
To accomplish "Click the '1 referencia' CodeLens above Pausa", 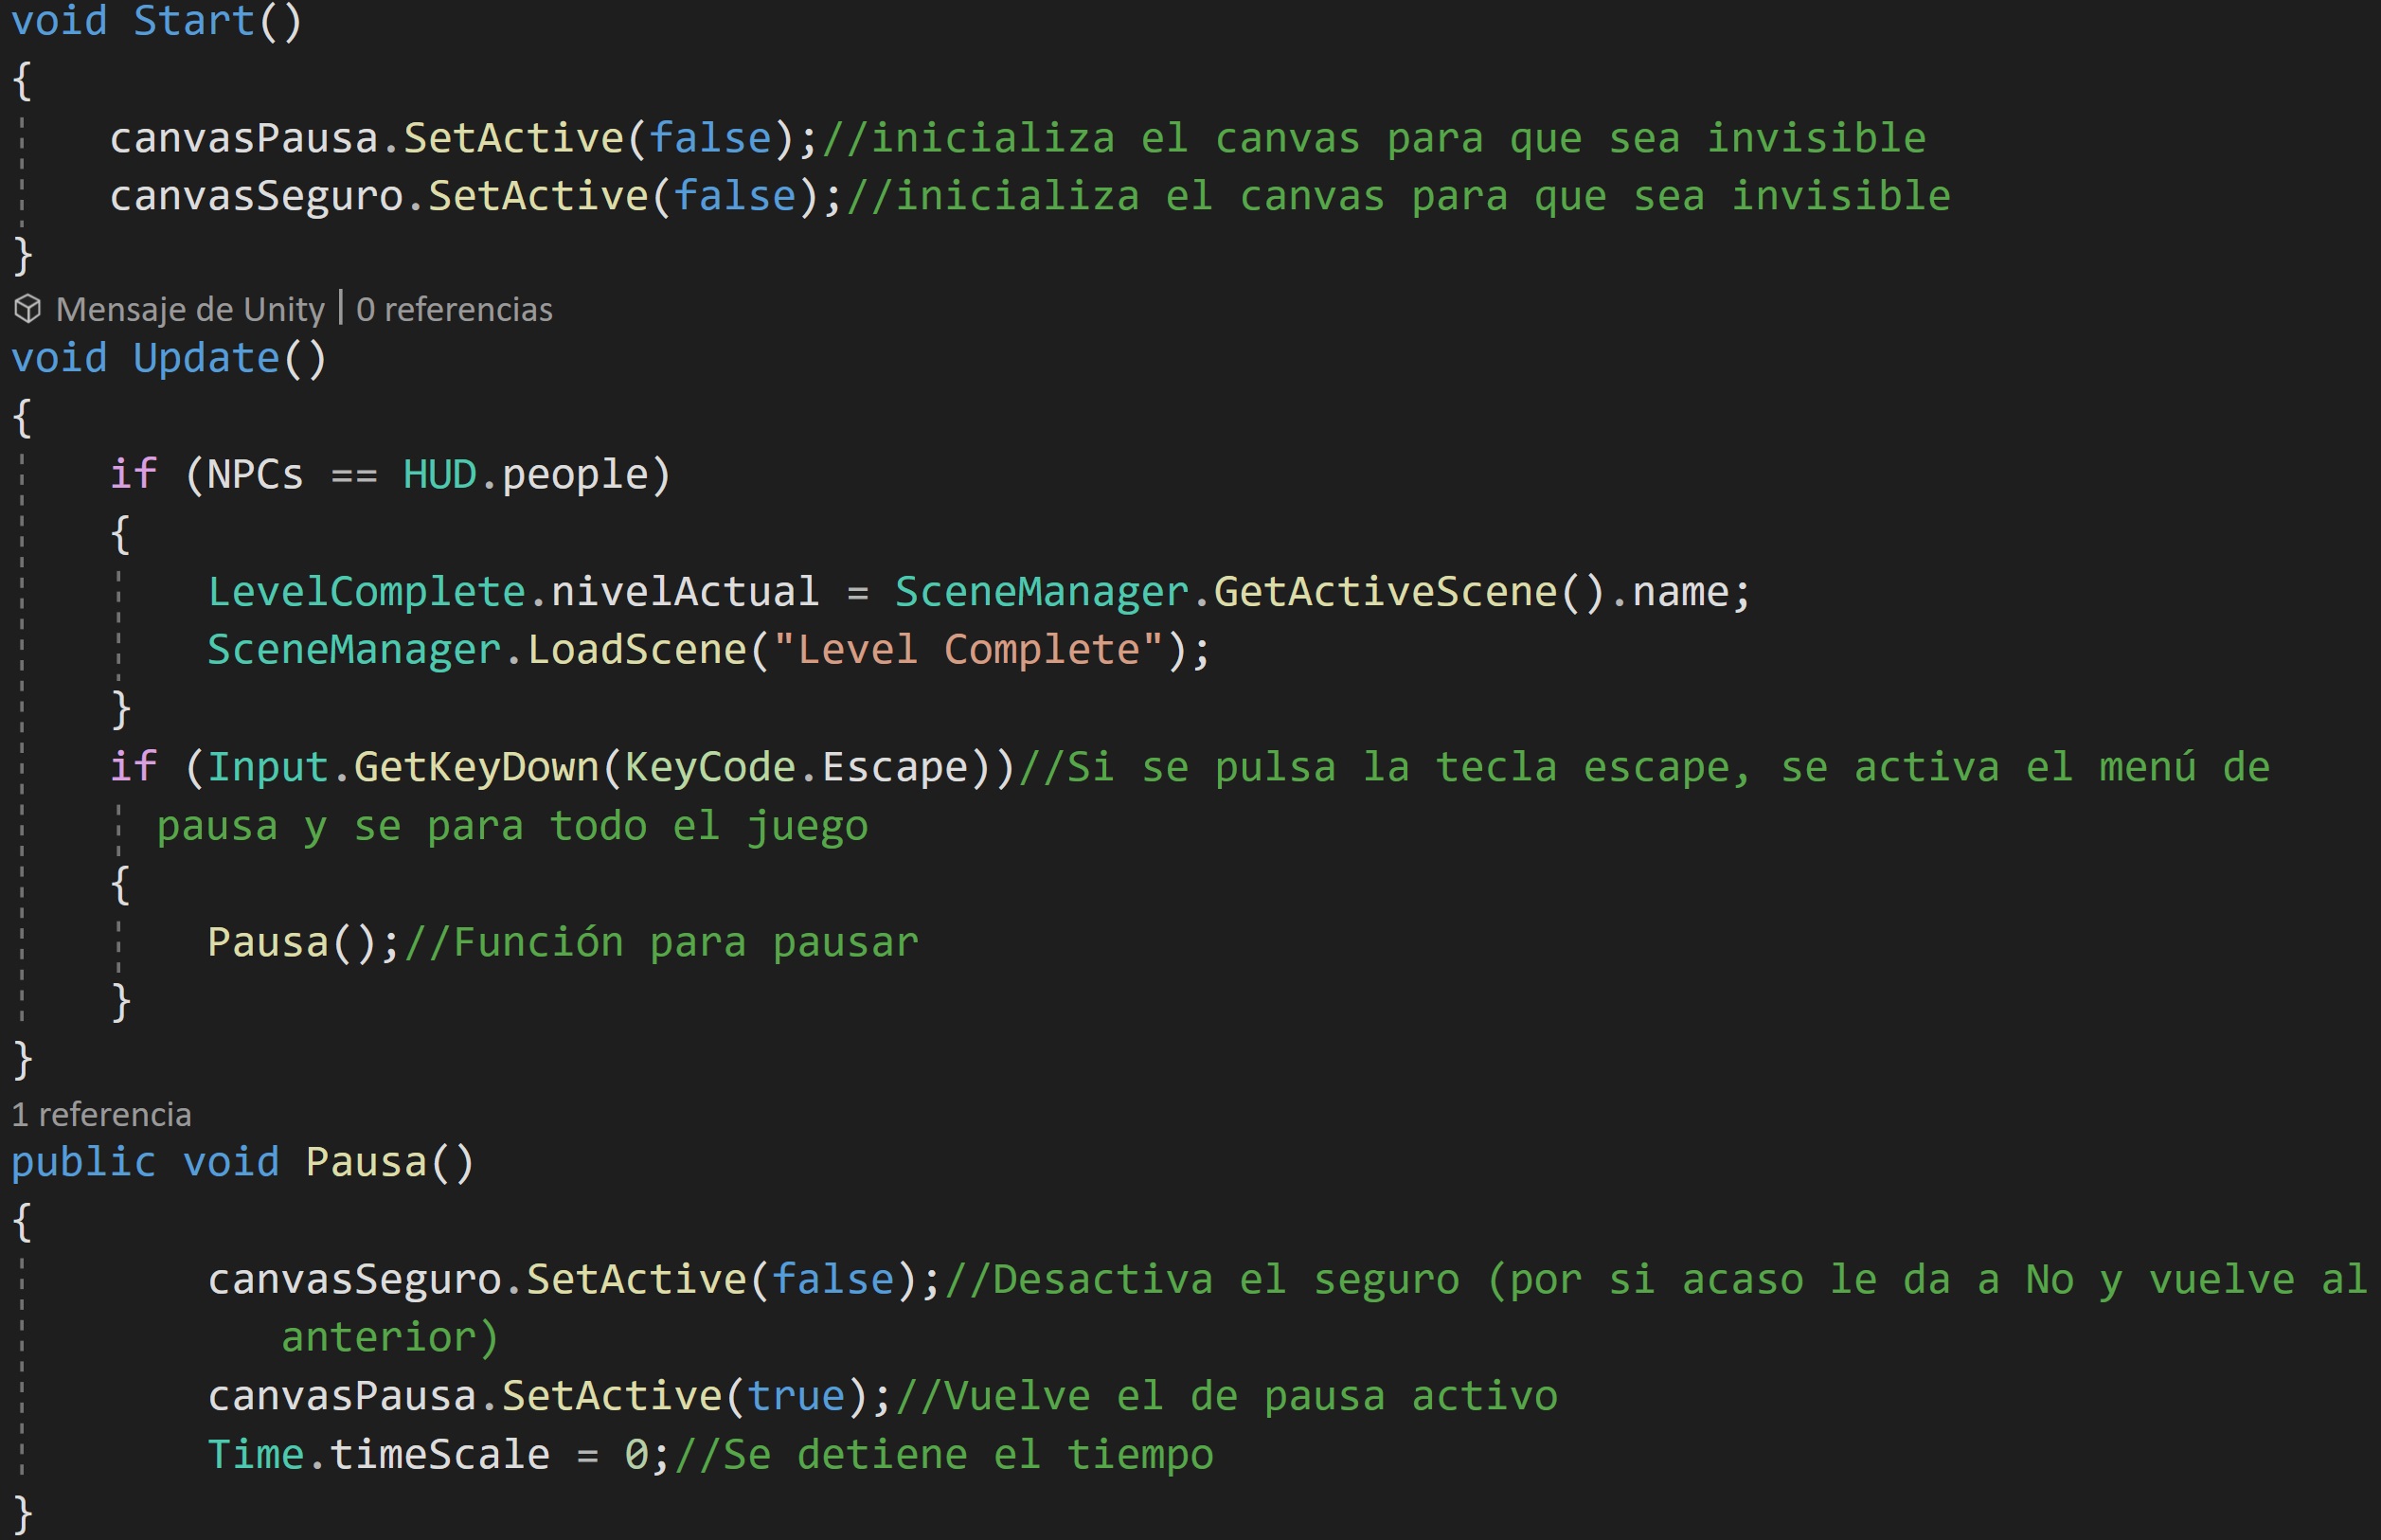I will 101,1115.
